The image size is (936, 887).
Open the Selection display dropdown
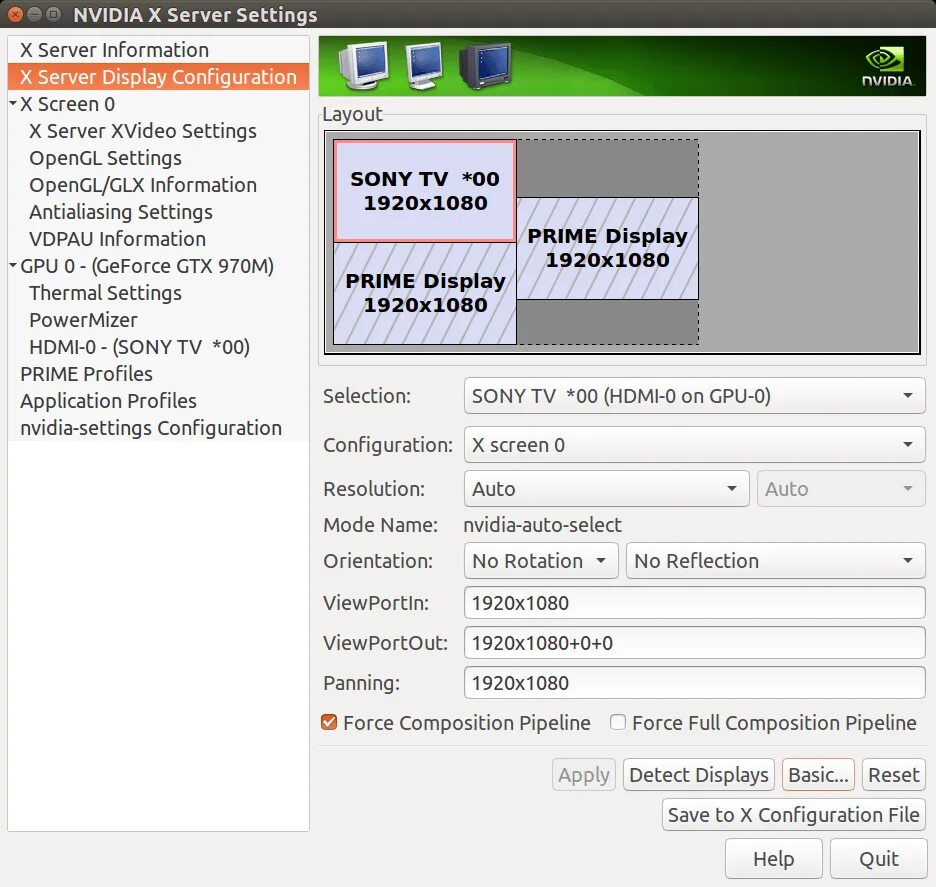694,396
